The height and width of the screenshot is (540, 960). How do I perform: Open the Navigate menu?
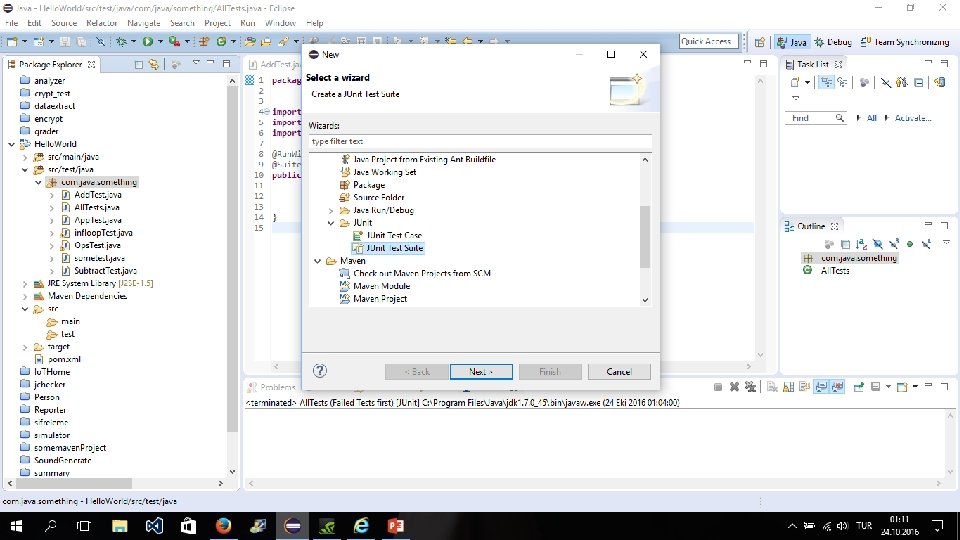pos(144,23)
